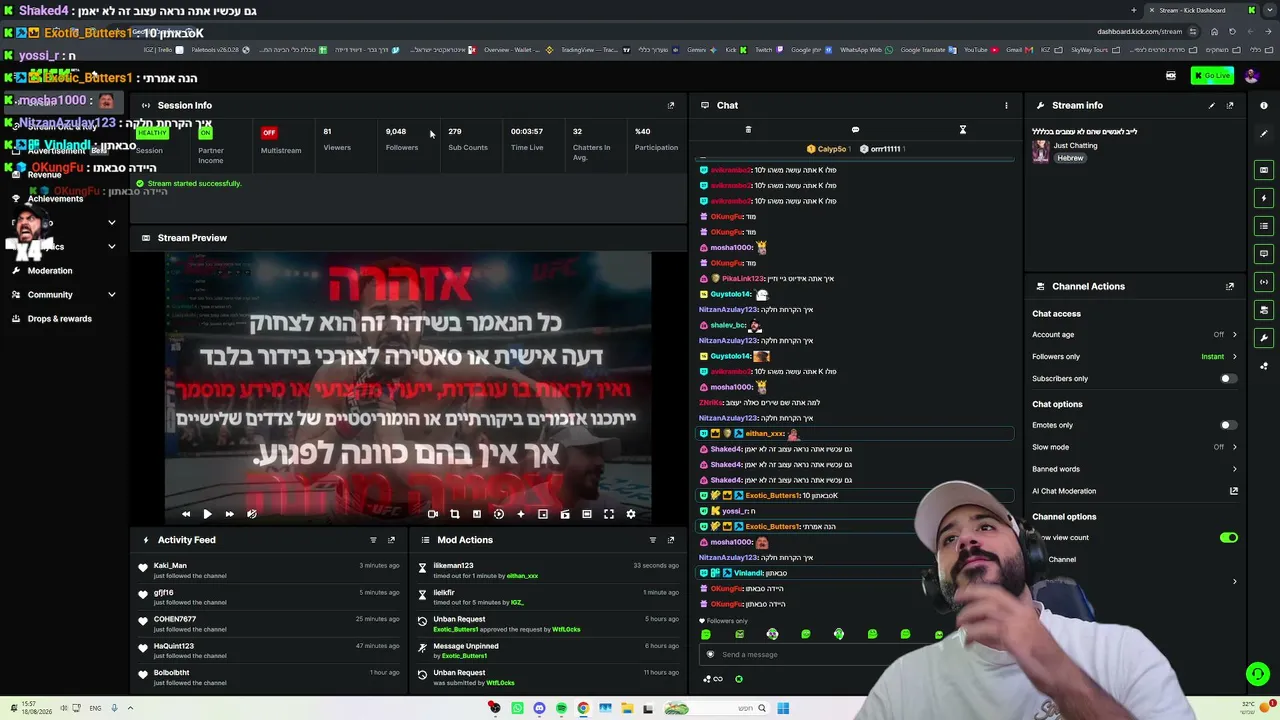Click the camera icon in stream preview

(x=433, y=514)
